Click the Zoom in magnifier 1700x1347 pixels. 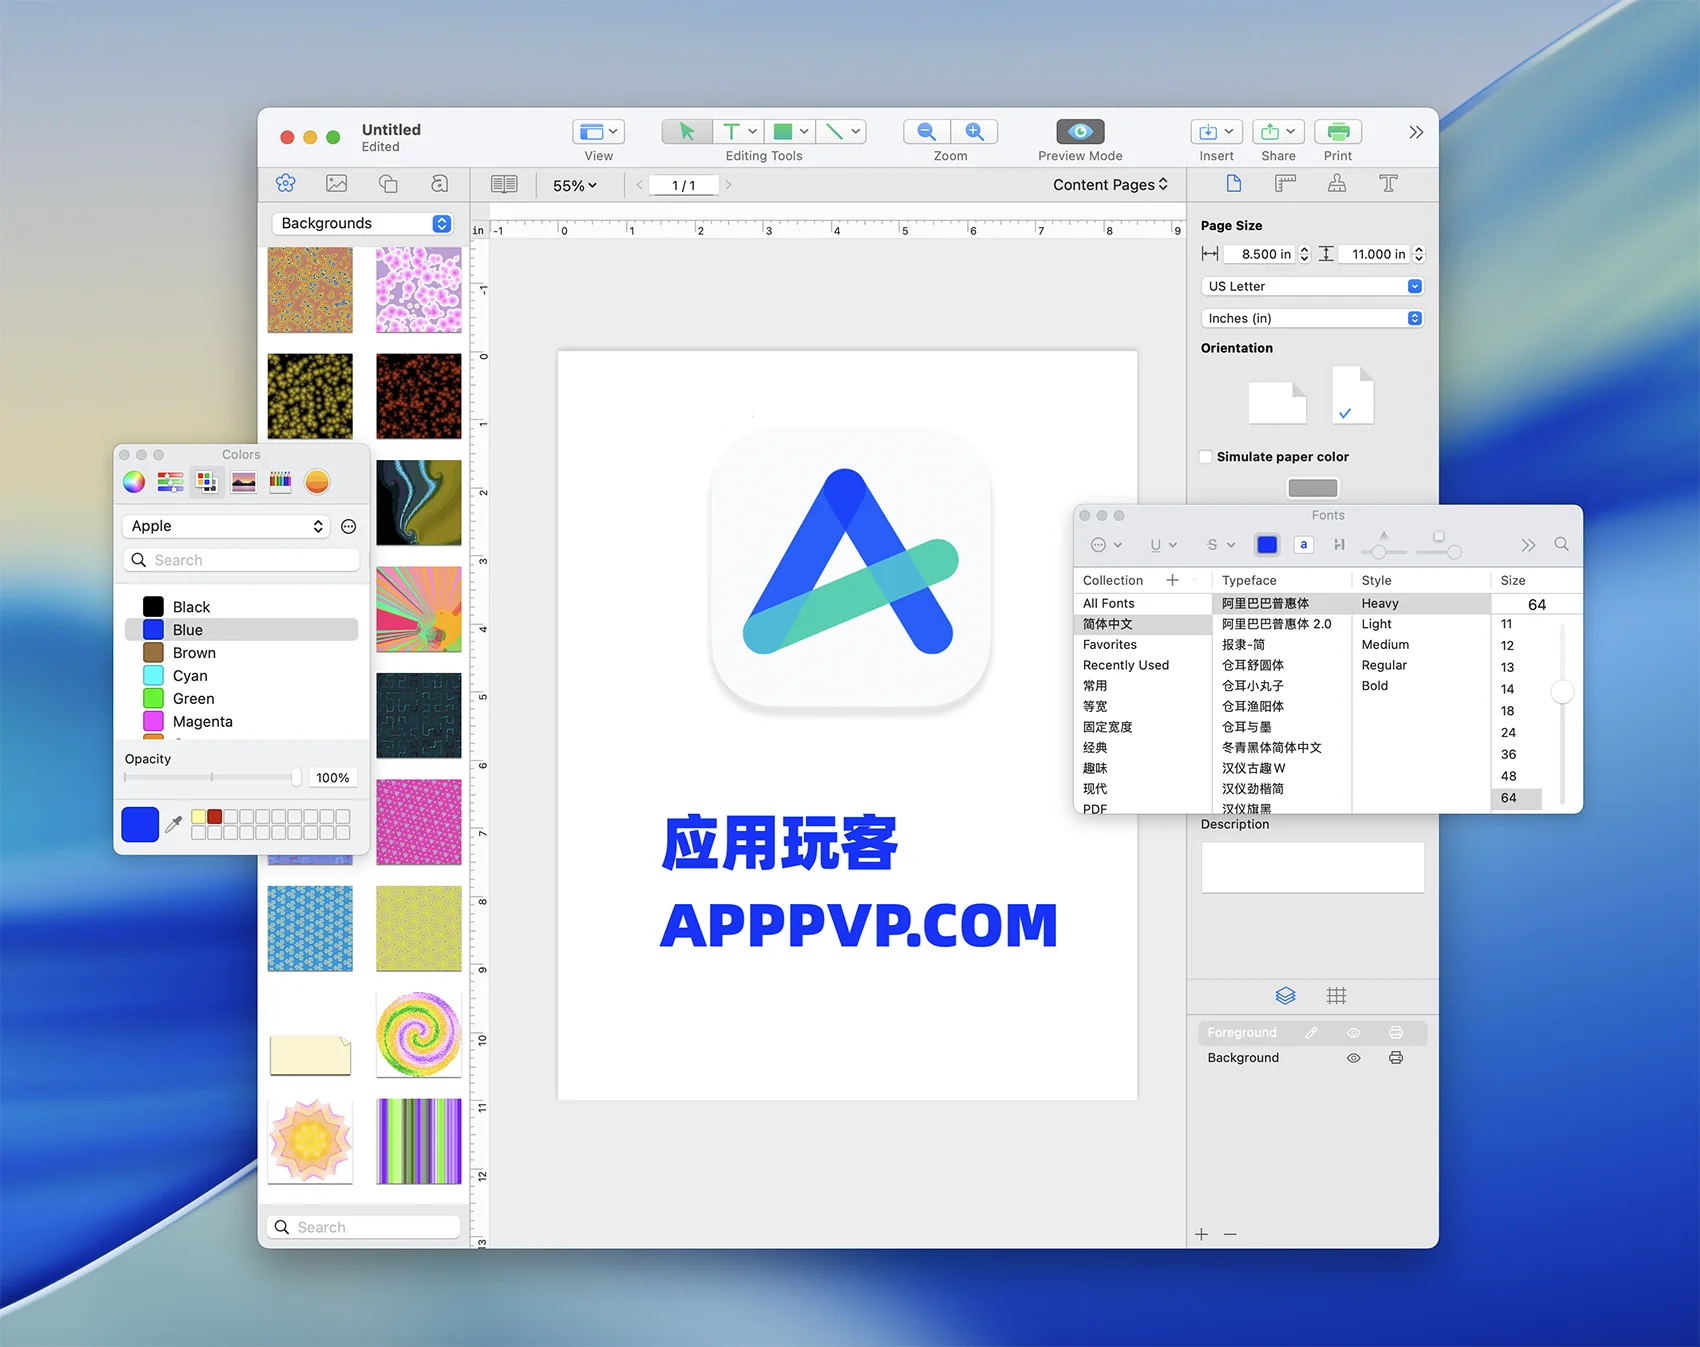click(x=974, y=131)
